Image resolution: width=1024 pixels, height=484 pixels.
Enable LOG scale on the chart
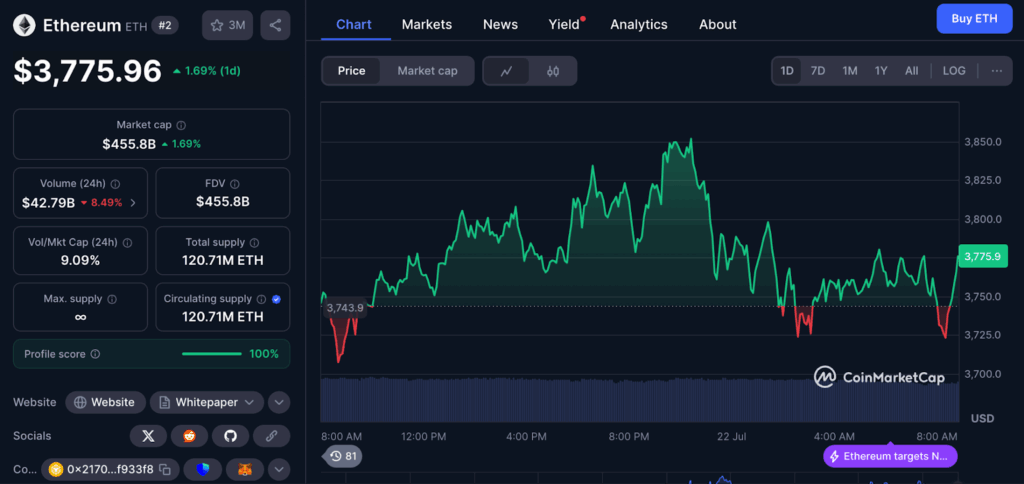[954, 71]
